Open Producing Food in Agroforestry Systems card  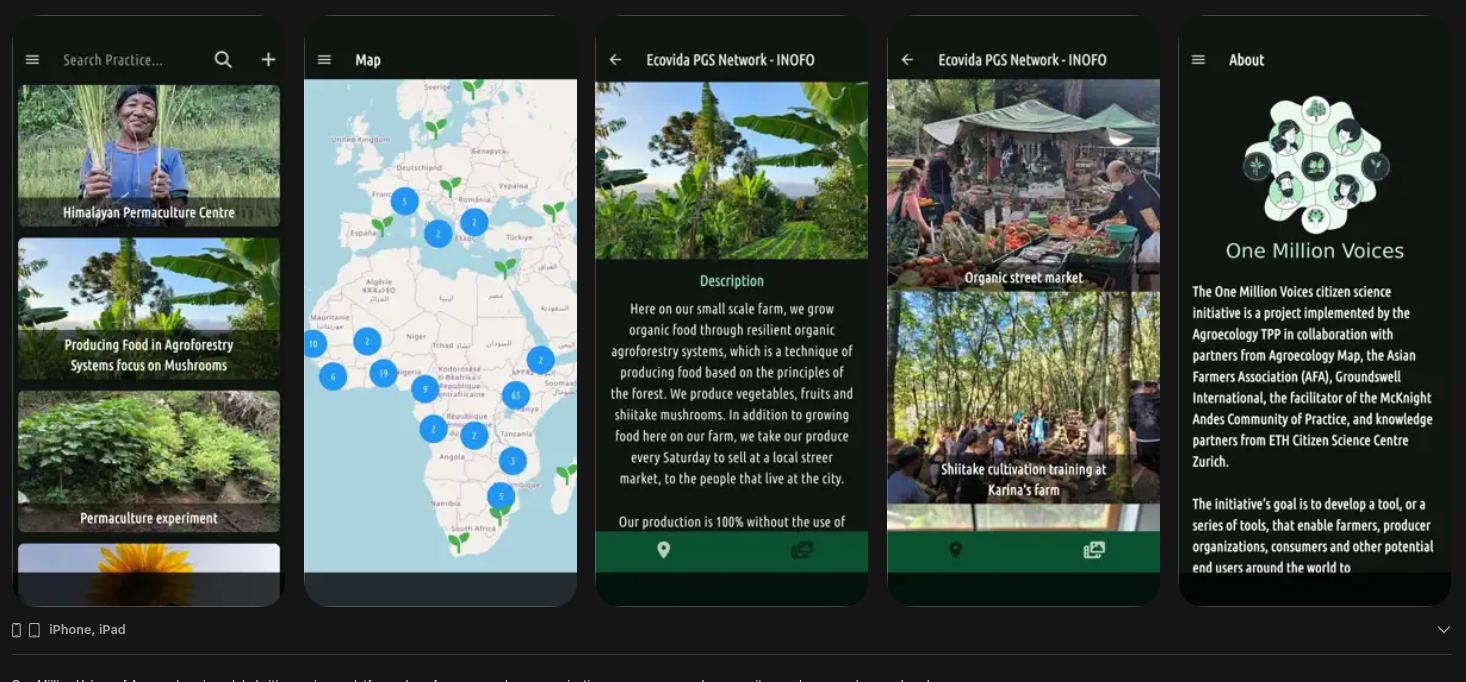tap(149, 308)
